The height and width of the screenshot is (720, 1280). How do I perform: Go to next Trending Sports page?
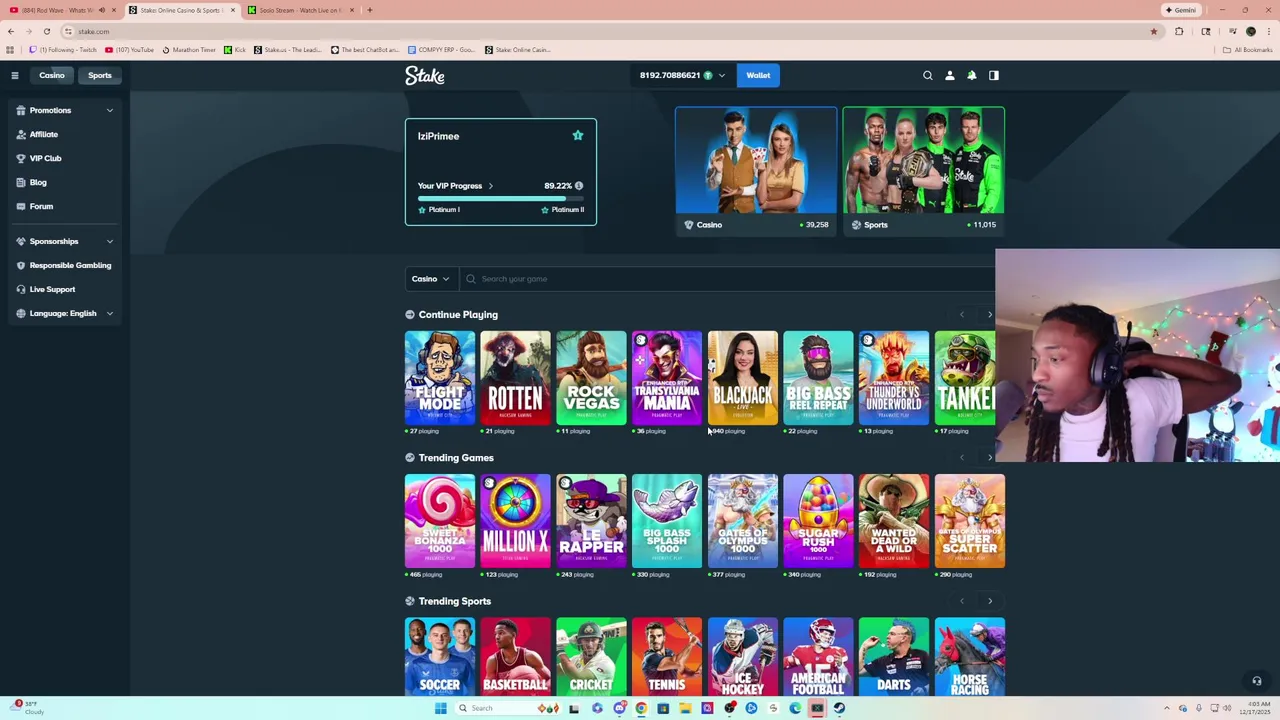coord(990,601)
